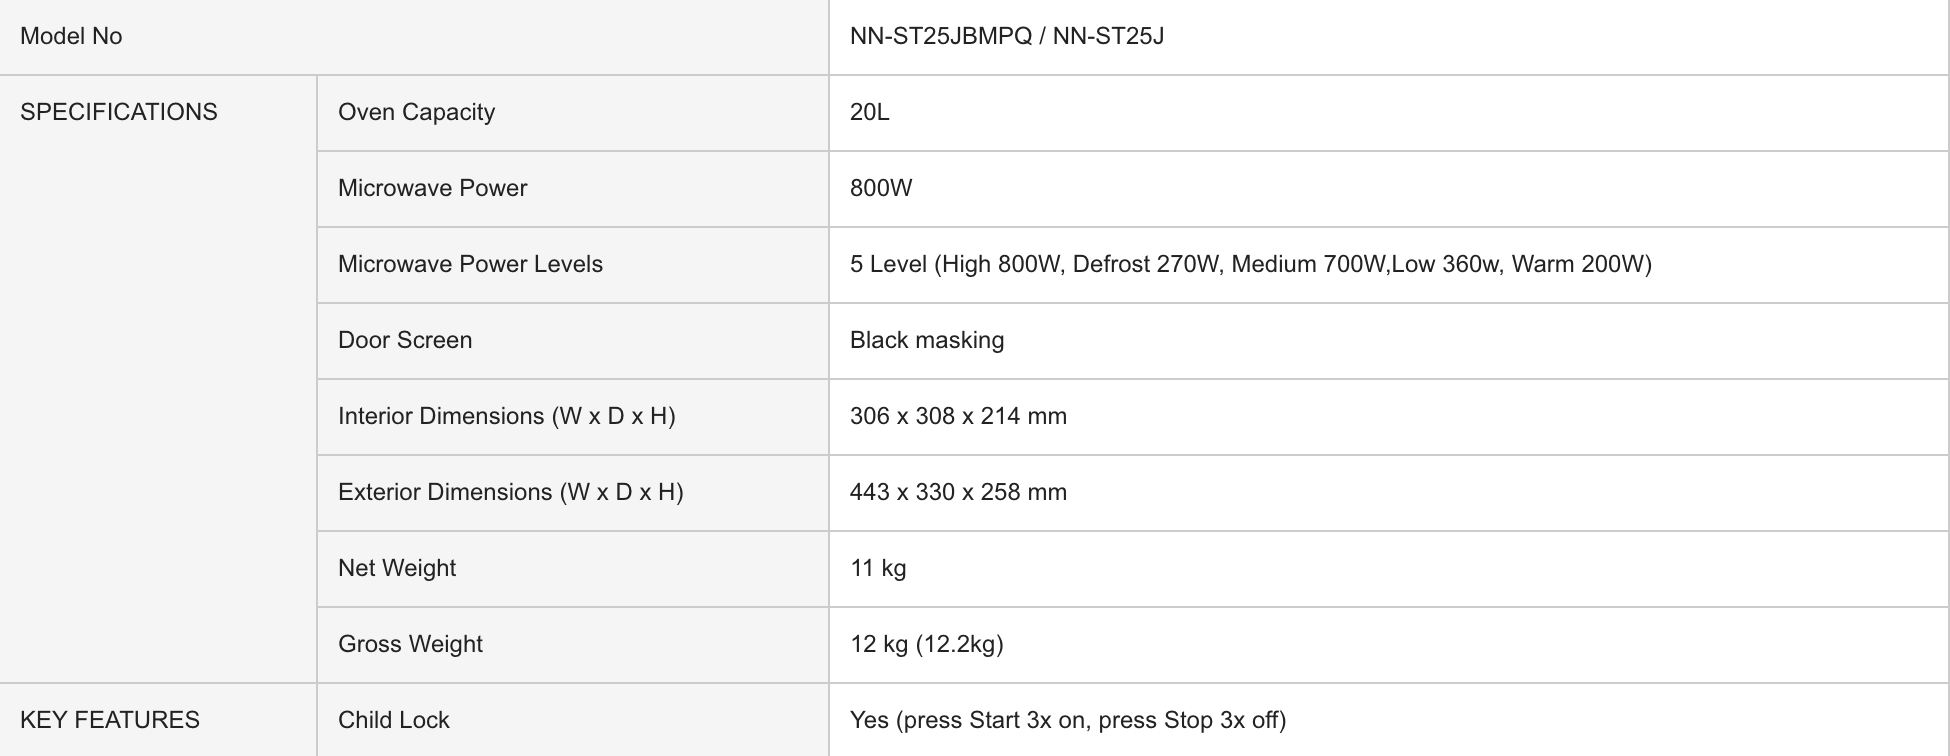Screen dimensions: 1950x756
Task: Click the "Model No" row label
Action: [71, 37]
